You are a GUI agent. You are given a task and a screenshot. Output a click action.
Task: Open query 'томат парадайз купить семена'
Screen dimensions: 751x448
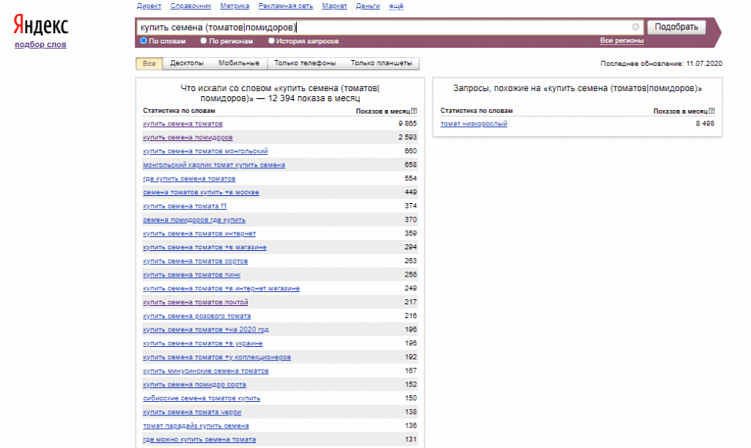(196, 426)
